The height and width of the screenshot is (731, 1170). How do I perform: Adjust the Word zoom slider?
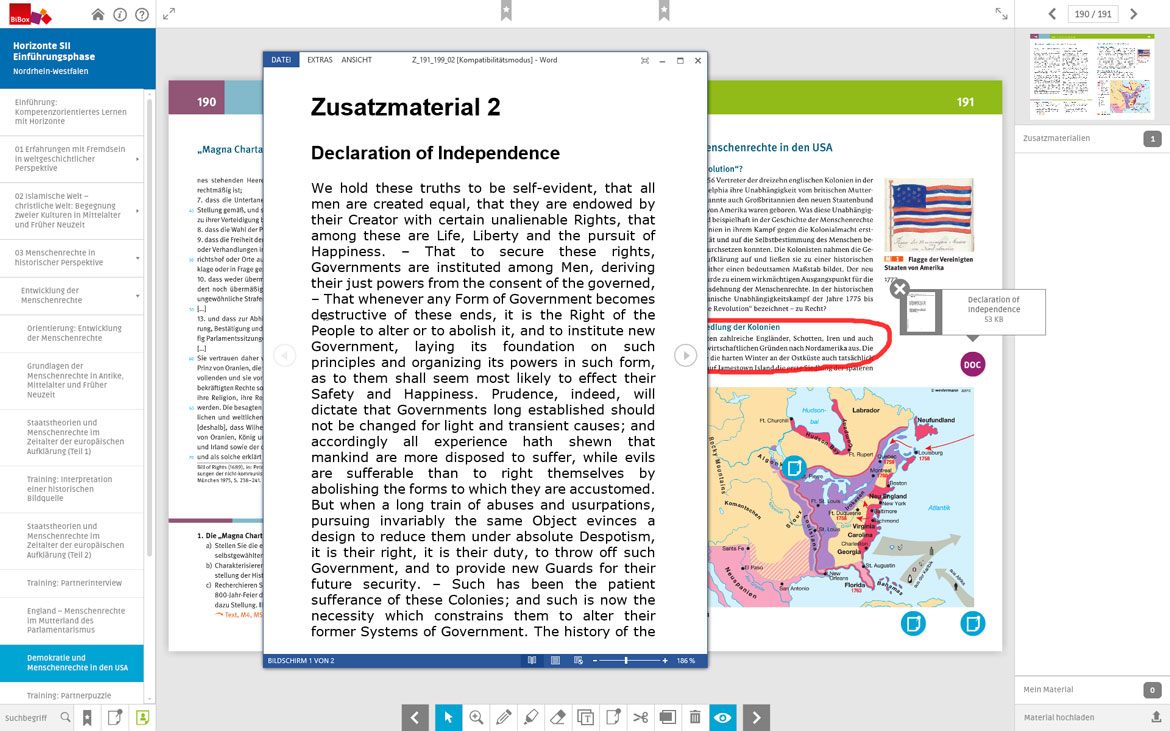click(627, 661)
